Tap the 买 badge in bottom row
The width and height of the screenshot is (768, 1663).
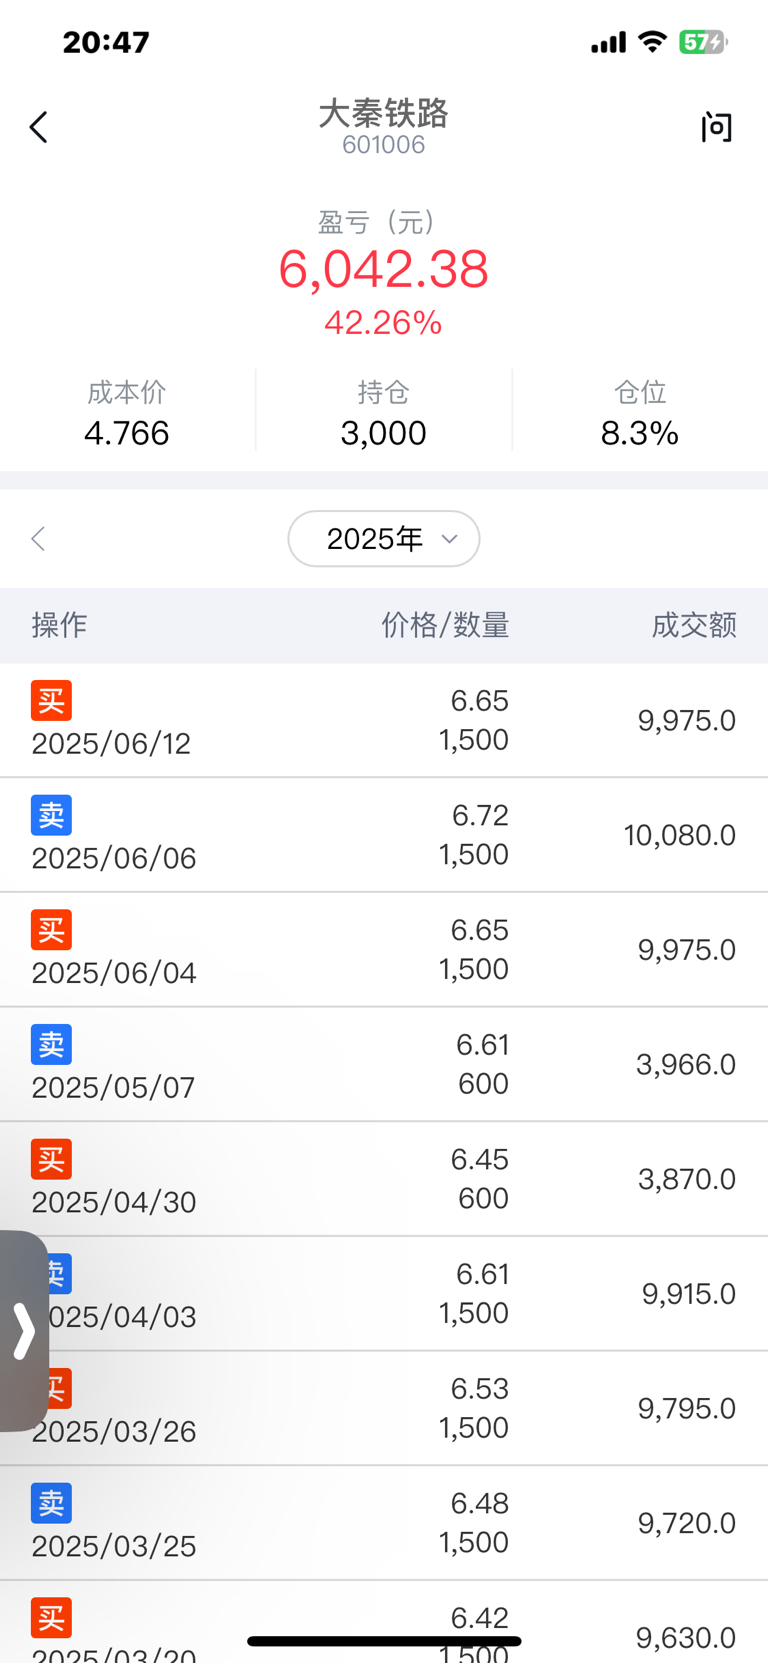click(x=51, y=1618)
